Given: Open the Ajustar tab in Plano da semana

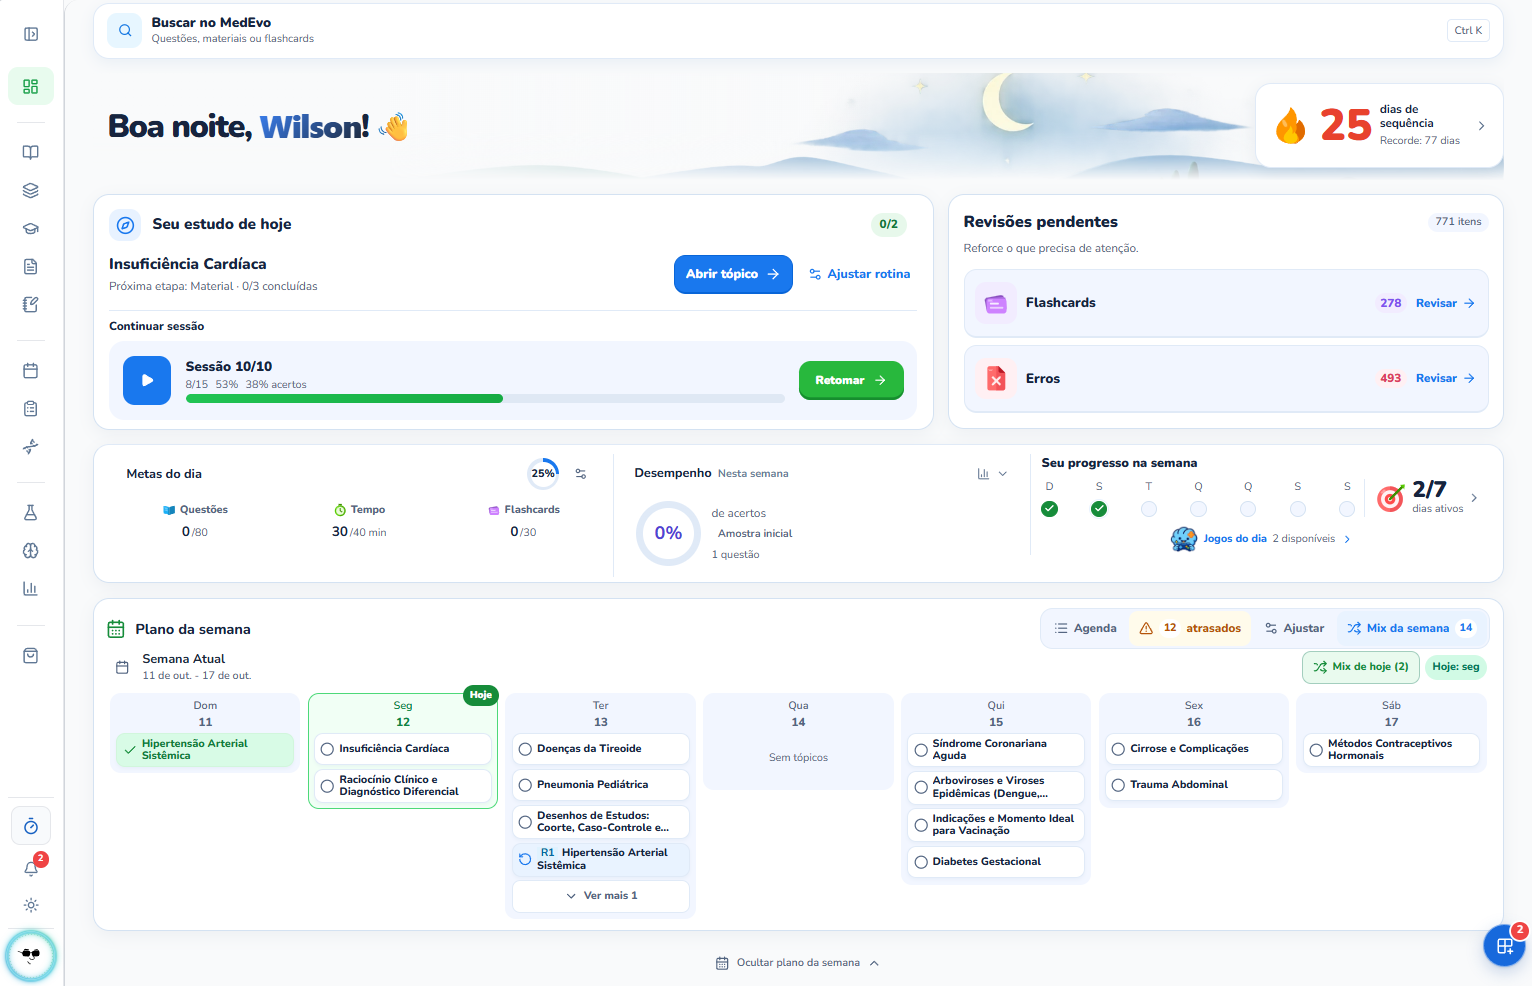Looking at the screenshot, I should click(1294, 629).
